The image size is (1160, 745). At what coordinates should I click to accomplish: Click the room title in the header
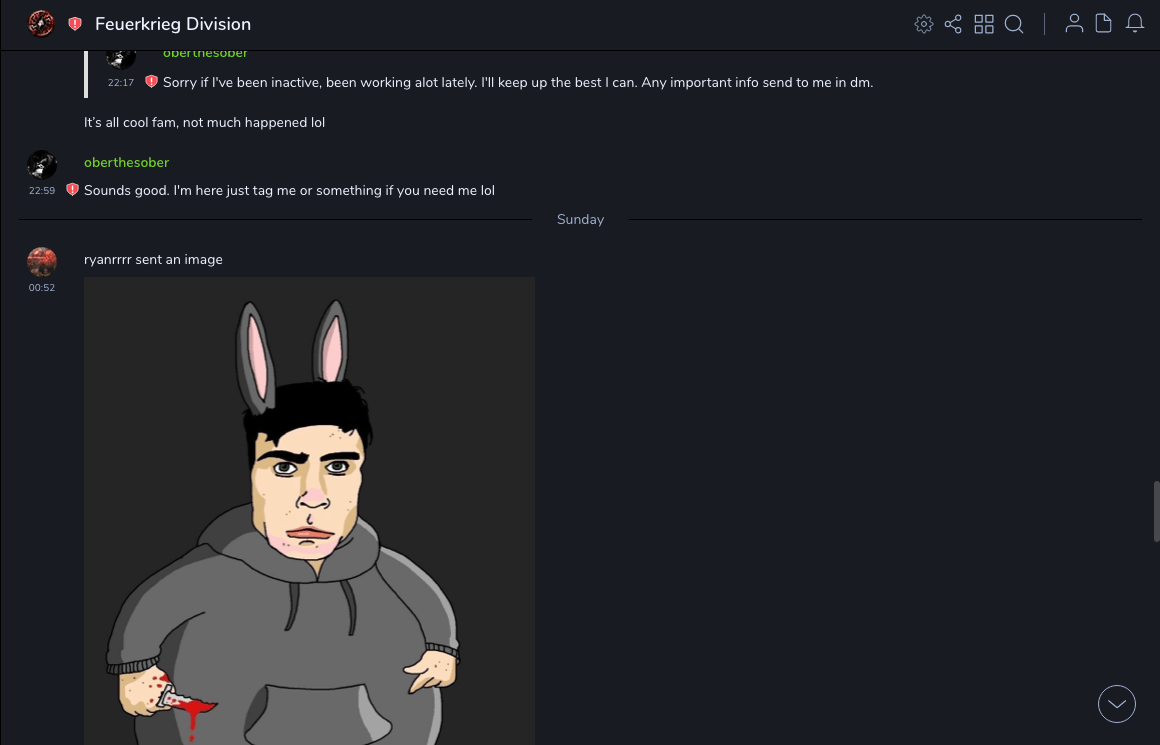173,24
